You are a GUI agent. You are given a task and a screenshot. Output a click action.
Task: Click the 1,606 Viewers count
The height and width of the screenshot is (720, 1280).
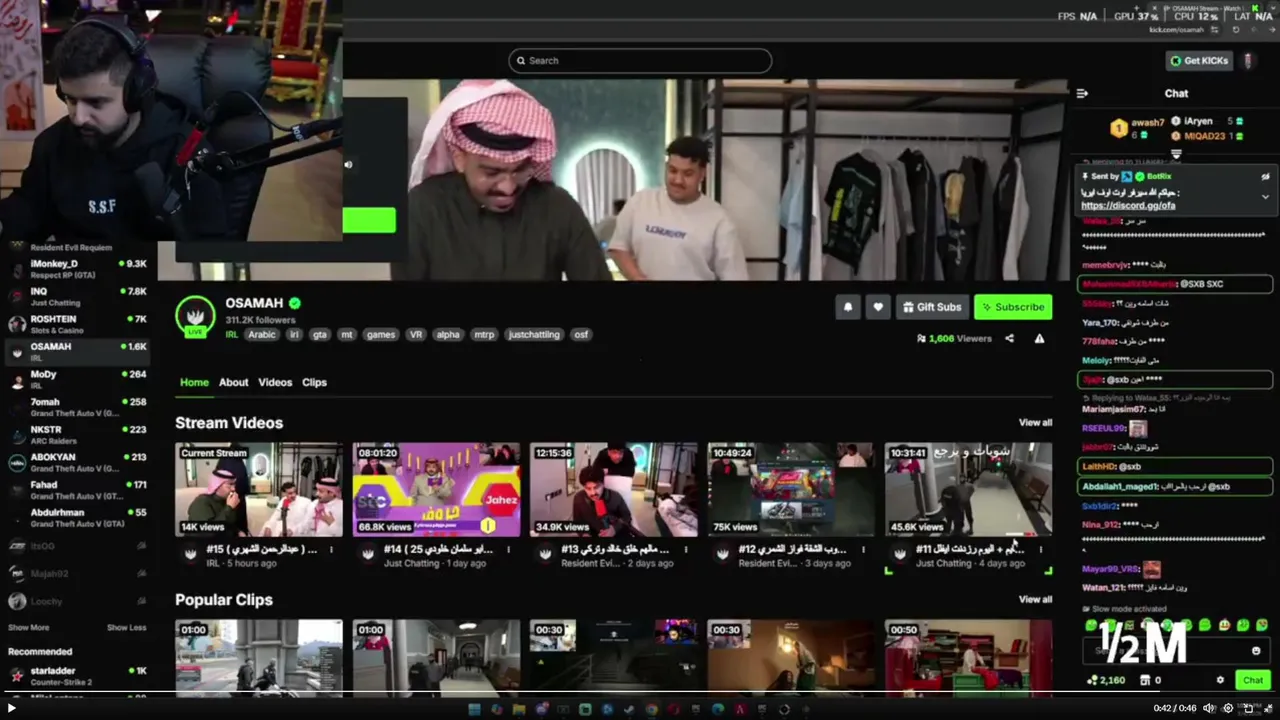954,339
